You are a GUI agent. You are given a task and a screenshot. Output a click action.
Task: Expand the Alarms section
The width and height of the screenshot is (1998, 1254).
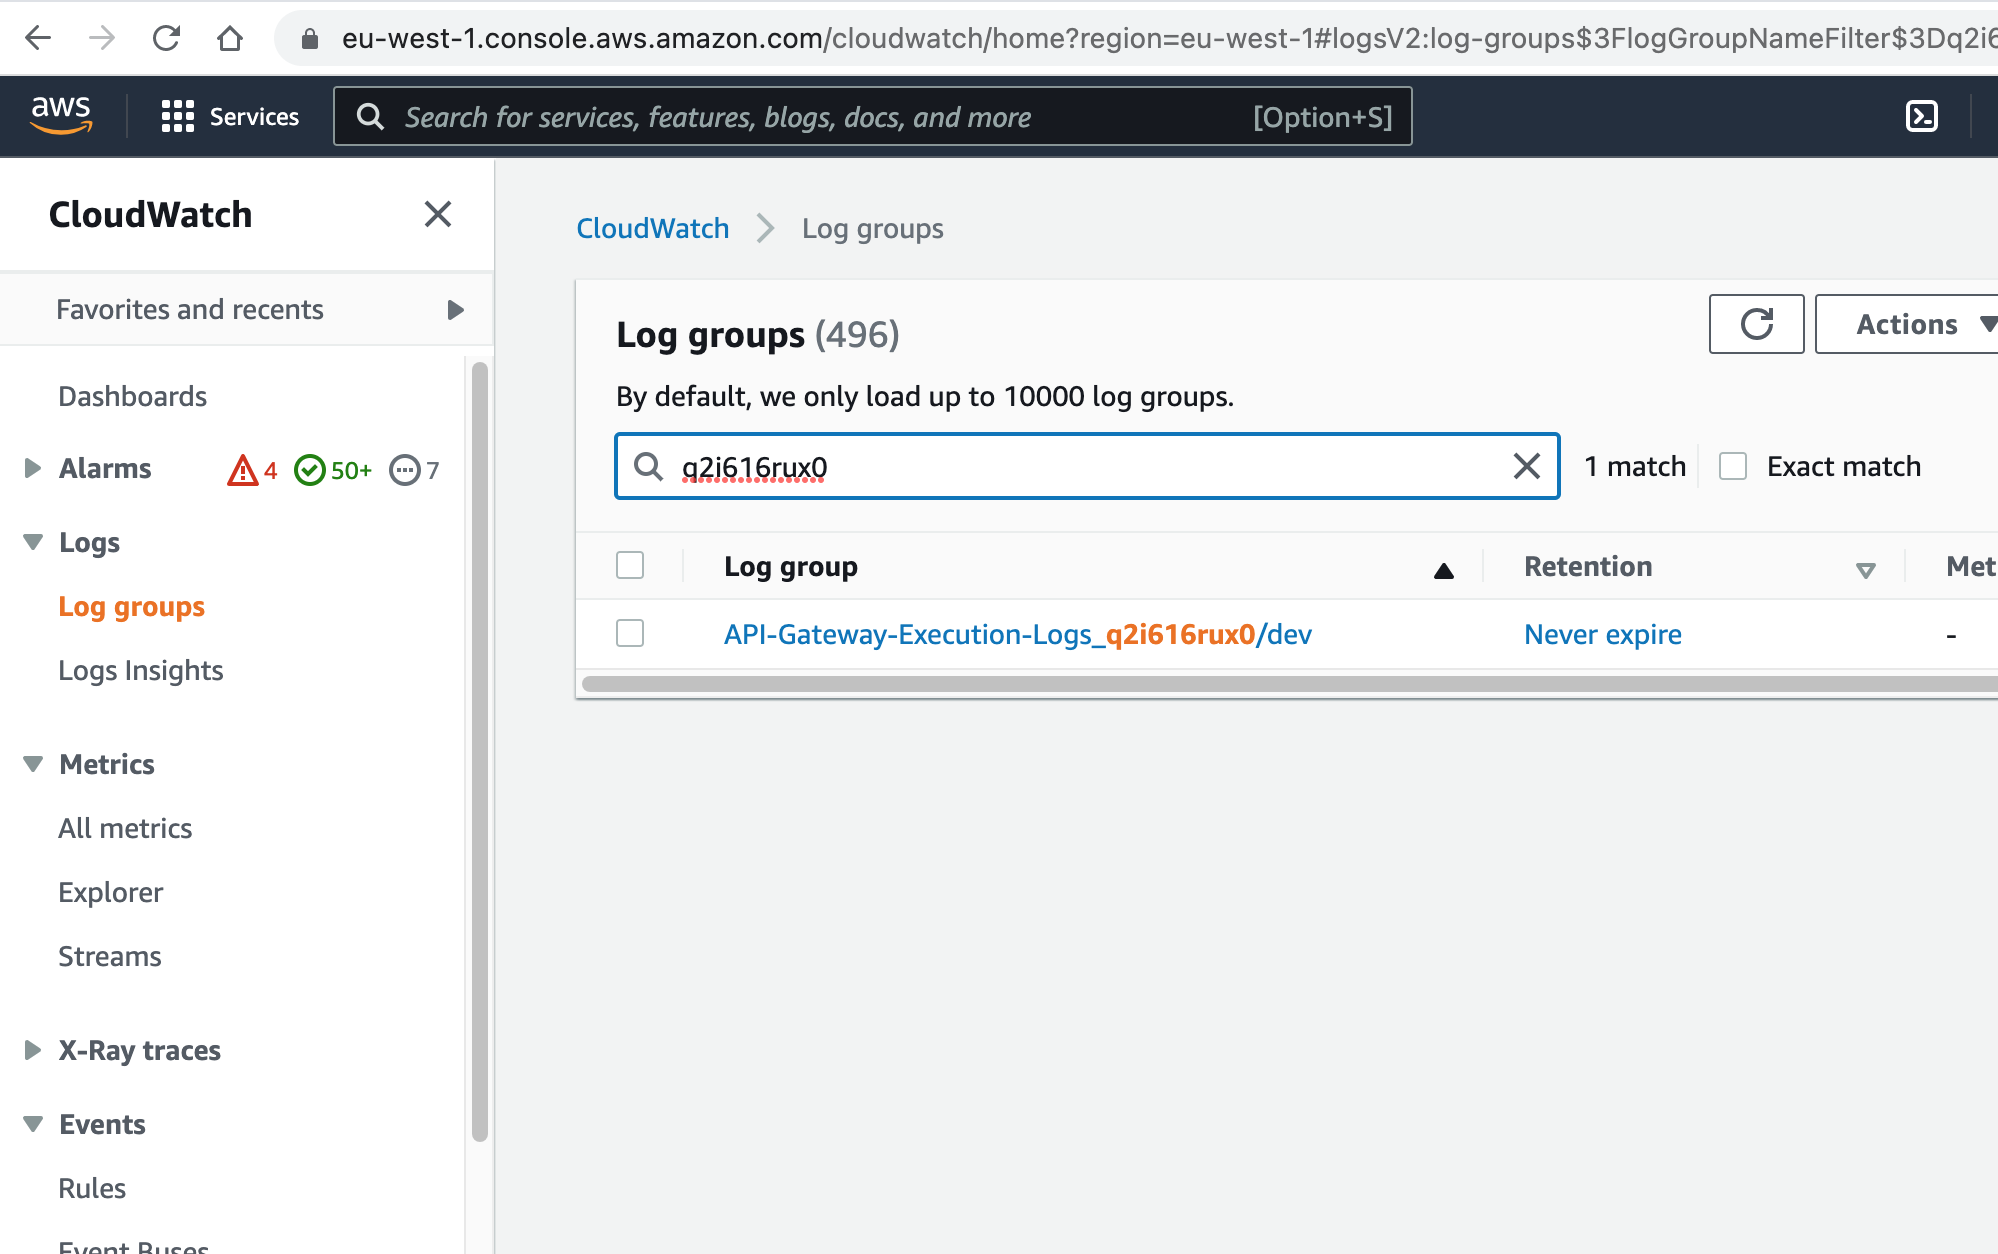click(x=33, y=468)
